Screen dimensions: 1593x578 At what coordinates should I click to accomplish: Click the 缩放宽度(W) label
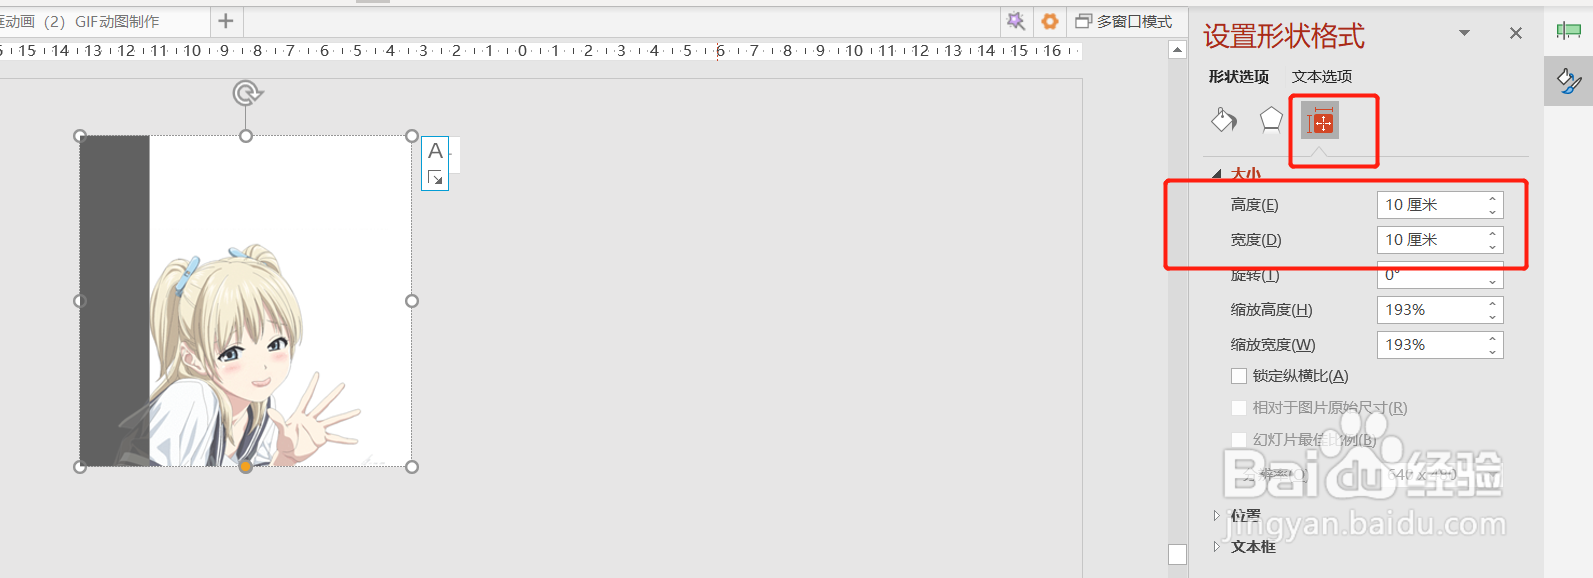coord(1273,345)
